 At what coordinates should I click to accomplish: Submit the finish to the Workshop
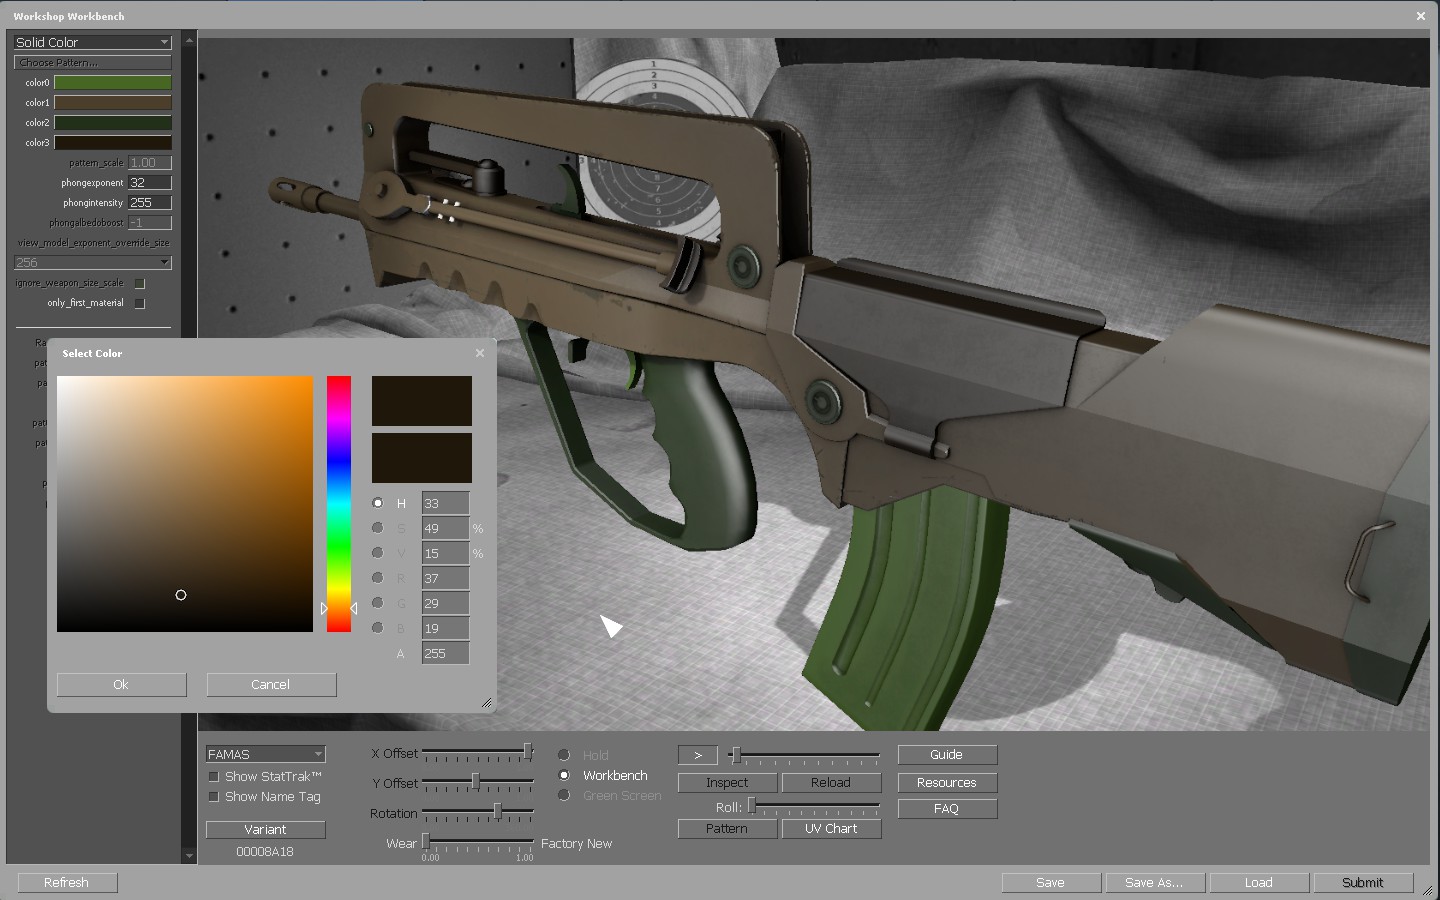1364,883
